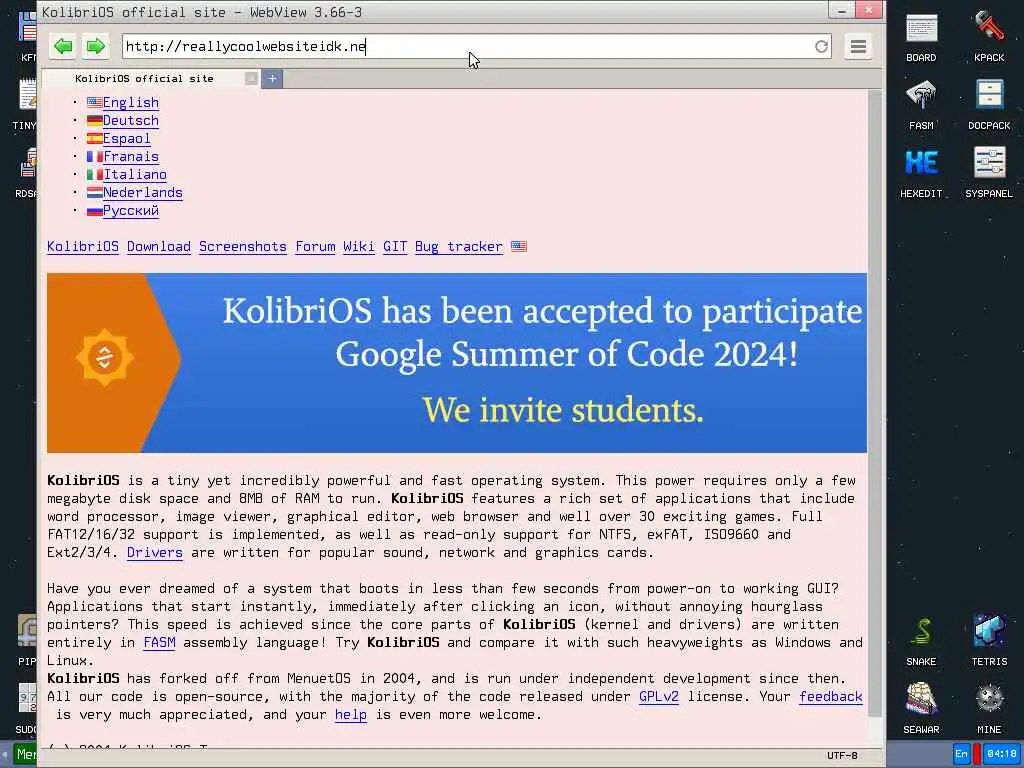
Task: Select the KolibriOS official site tab
Action: [x=144, y=78]
